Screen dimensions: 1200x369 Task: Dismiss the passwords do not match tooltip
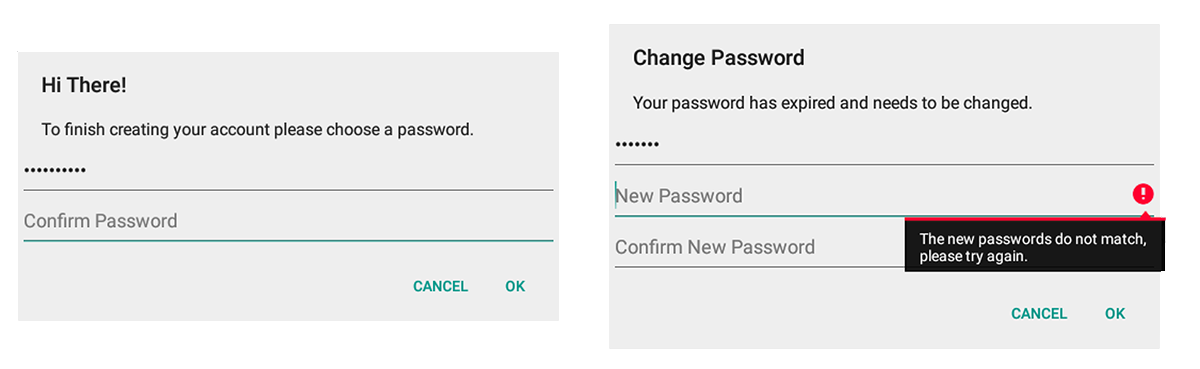click(x=1035, y=245)
